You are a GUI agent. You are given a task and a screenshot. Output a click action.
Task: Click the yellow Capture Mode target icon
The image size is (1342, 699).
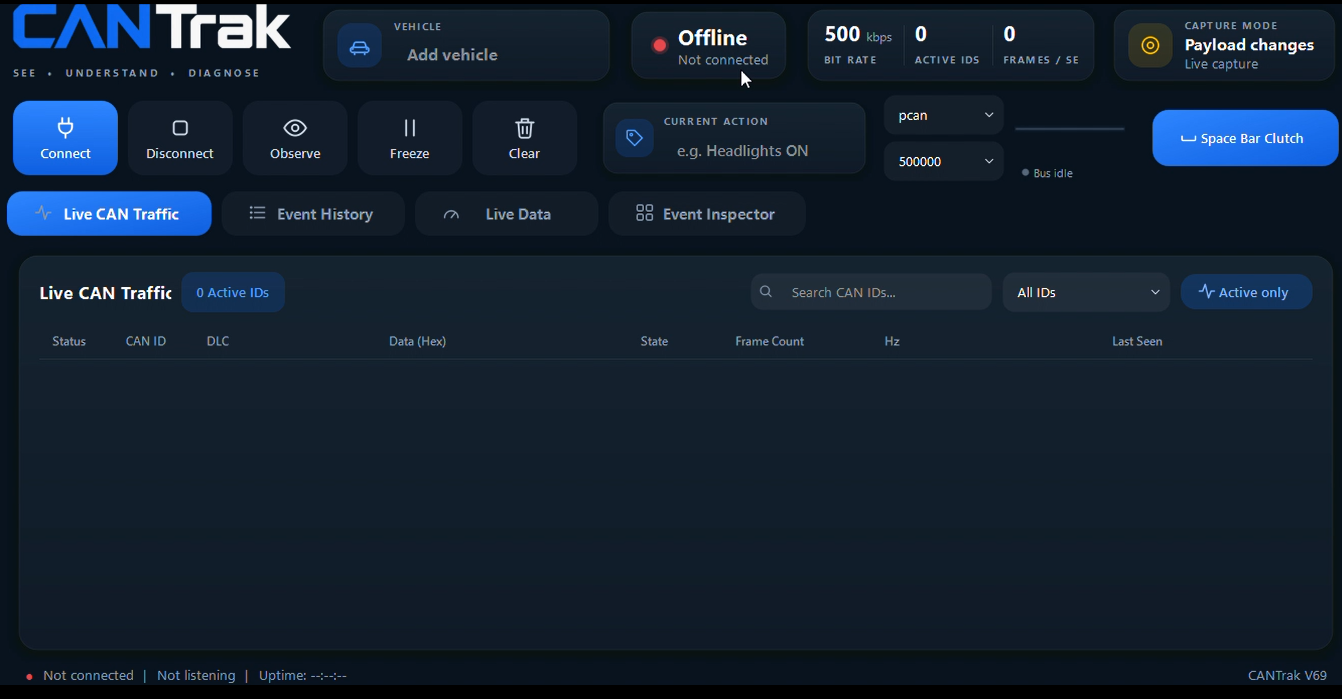(1150, 45)
